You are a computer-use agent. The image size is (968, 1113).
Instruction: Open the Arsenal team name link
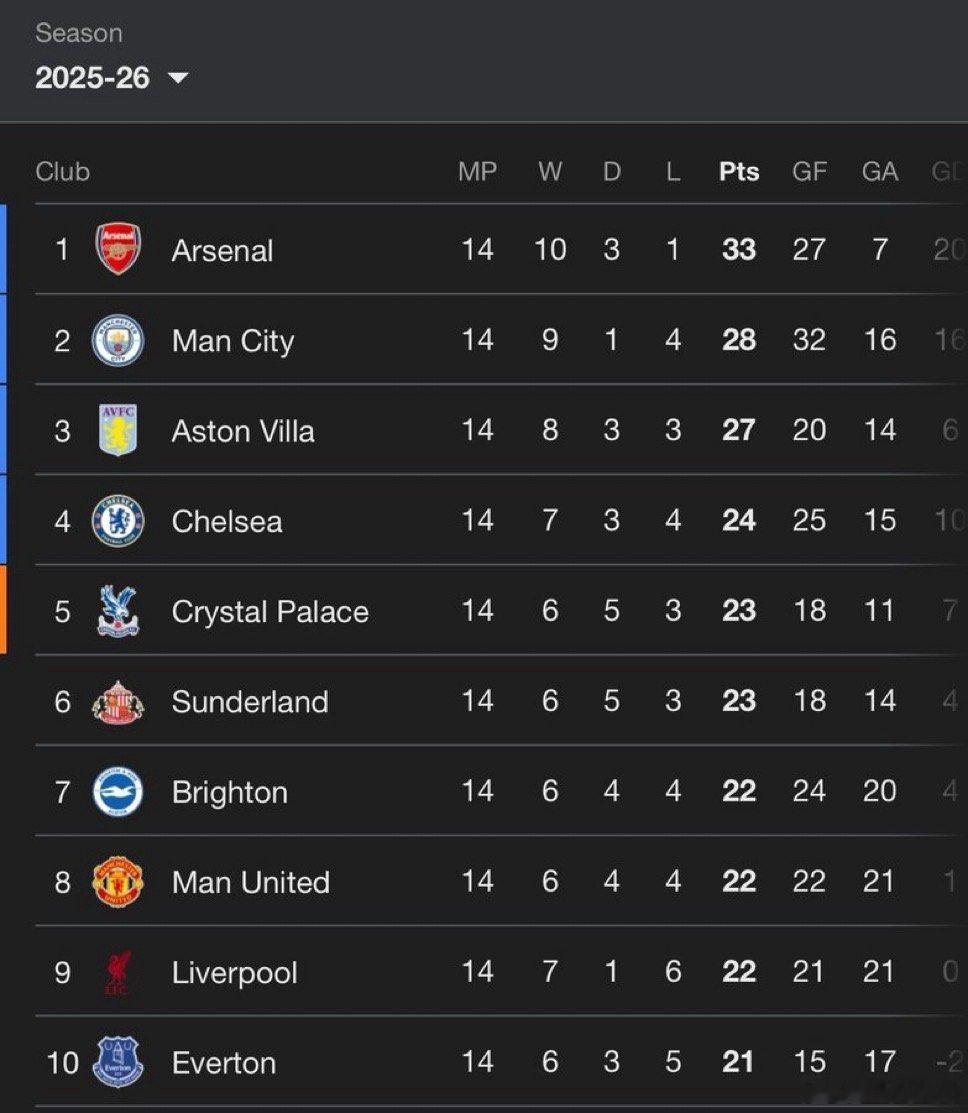click(222, 250)
